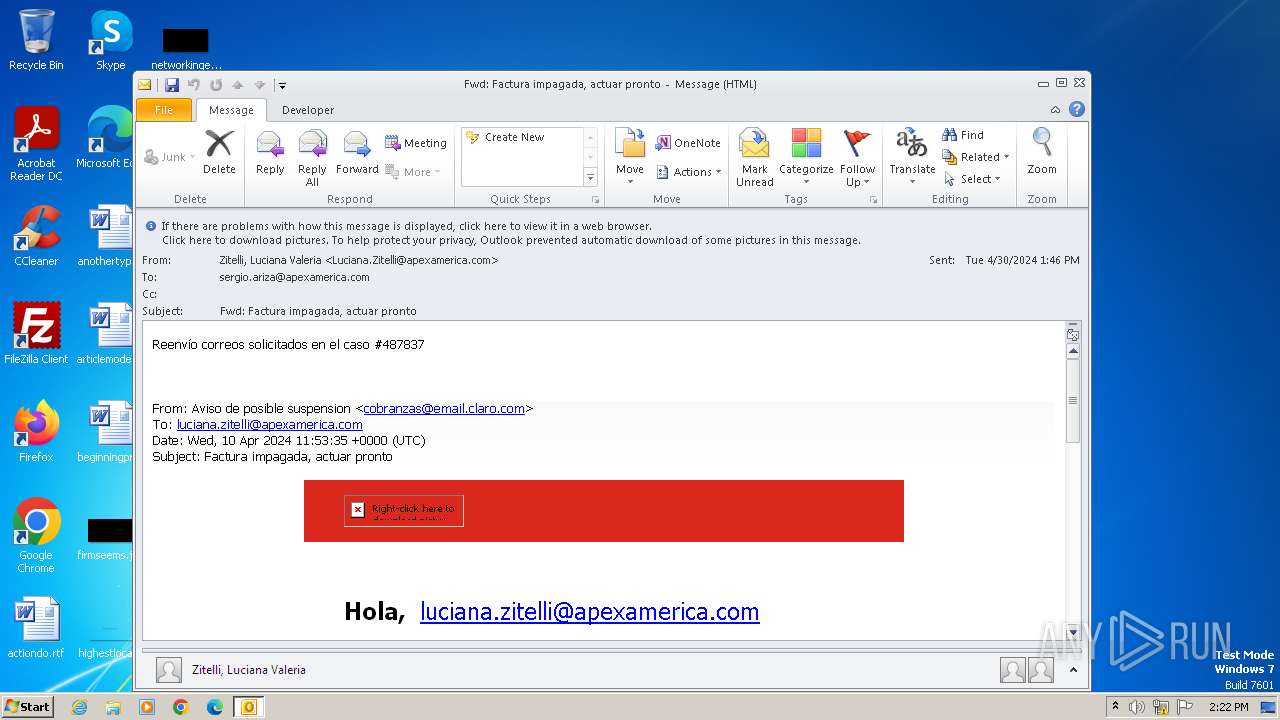The height and width of the screenshot is (720, 1280).
Task: Open the Select dropdown
Action: [972, 179]
